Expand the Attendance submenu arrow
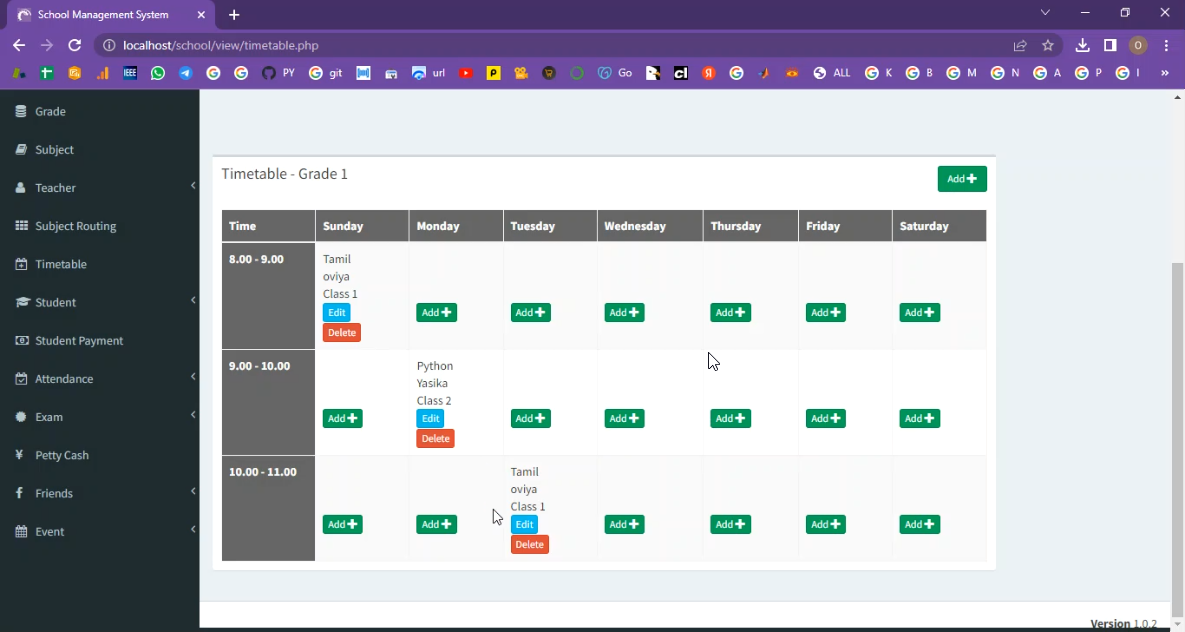The image size is (1185, 632). (193, 377)
